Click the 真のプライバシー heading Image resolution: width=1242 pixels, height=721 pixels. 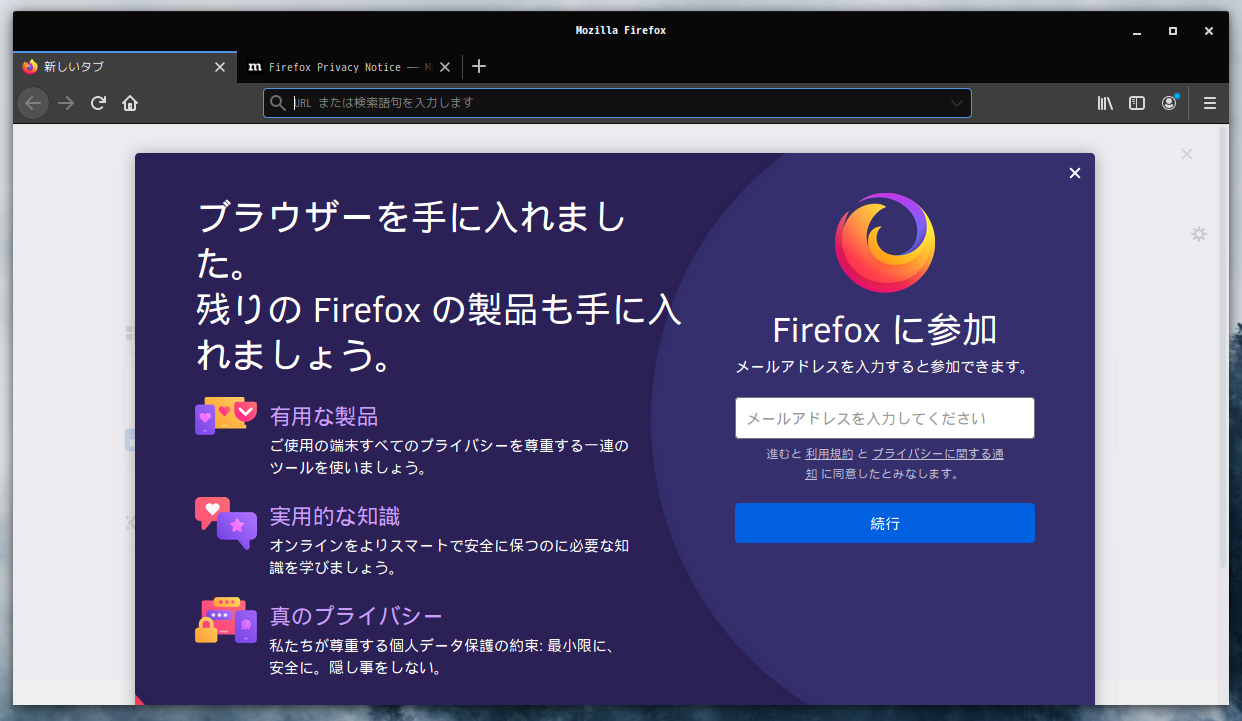point(356,615)
